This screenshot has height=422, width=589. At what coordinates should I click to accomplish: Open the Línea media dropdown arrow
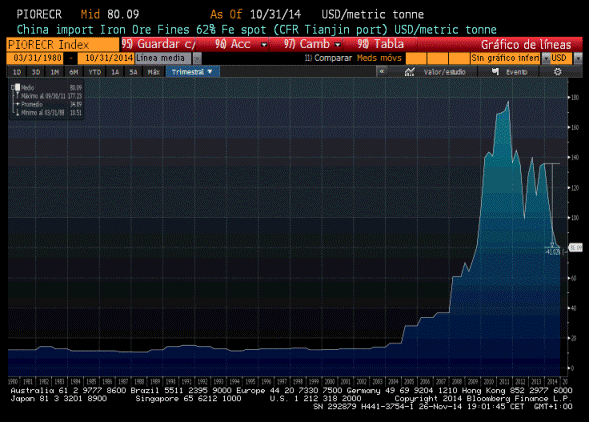(198, 58)
